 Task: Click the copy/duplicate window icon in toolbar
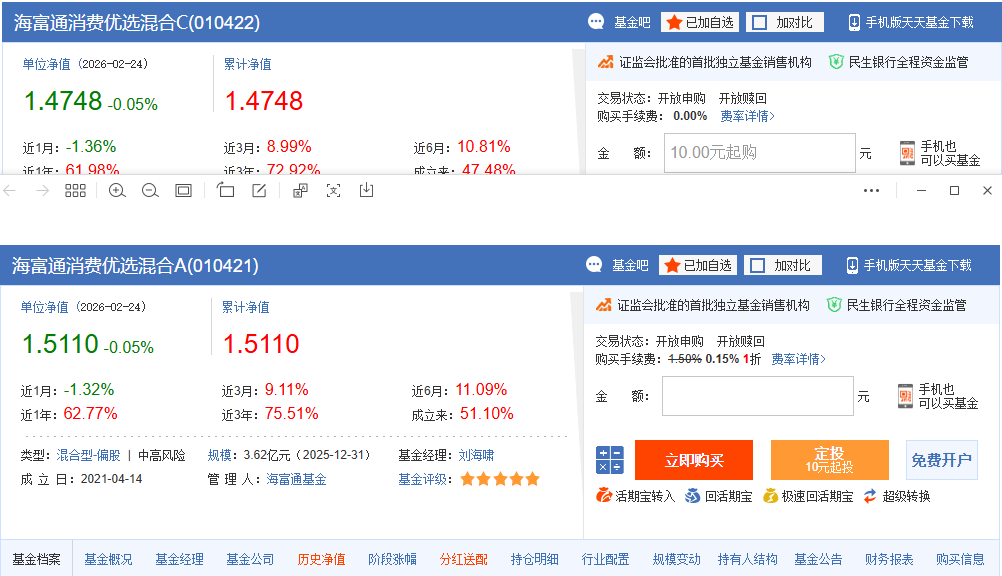click(x=300, y=191)
